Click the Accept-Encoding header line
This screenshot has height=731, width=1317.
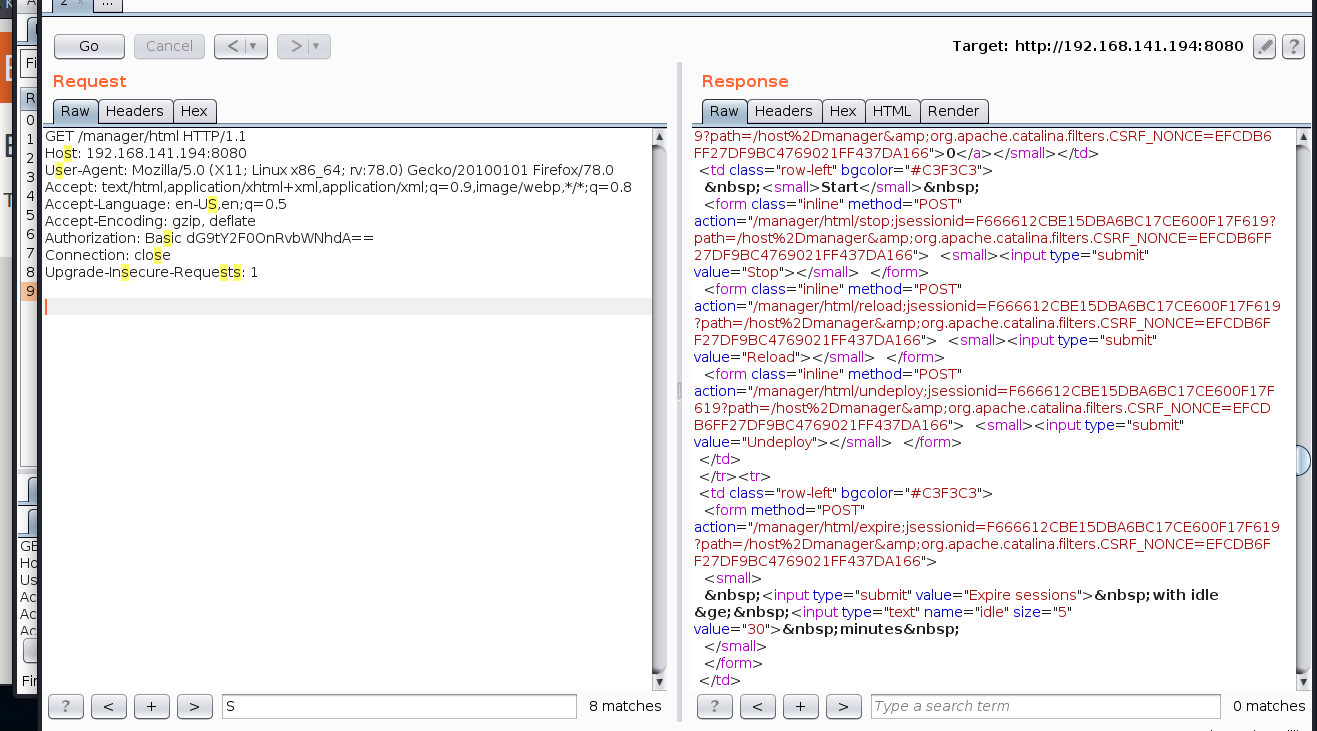pos(150,221)
